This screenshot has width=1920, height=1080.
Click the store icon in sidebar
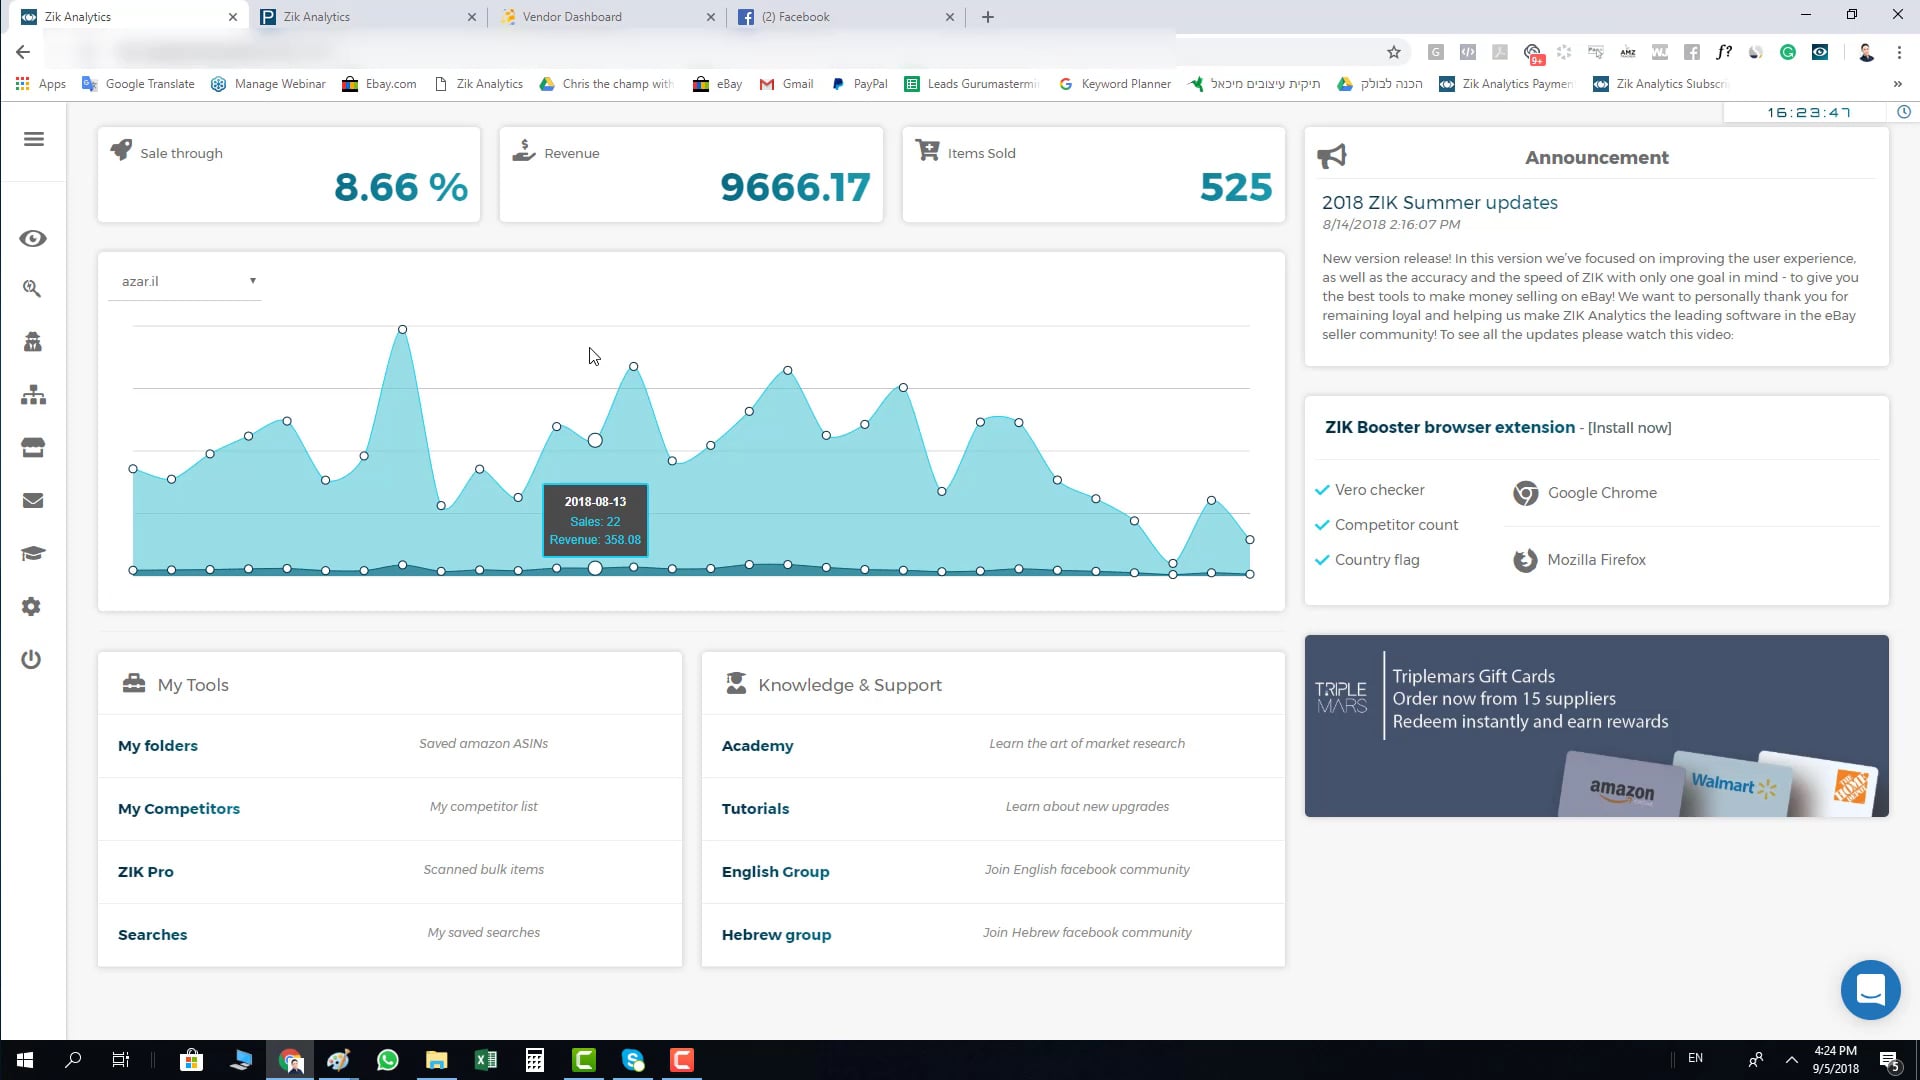(x=33, y=447)
